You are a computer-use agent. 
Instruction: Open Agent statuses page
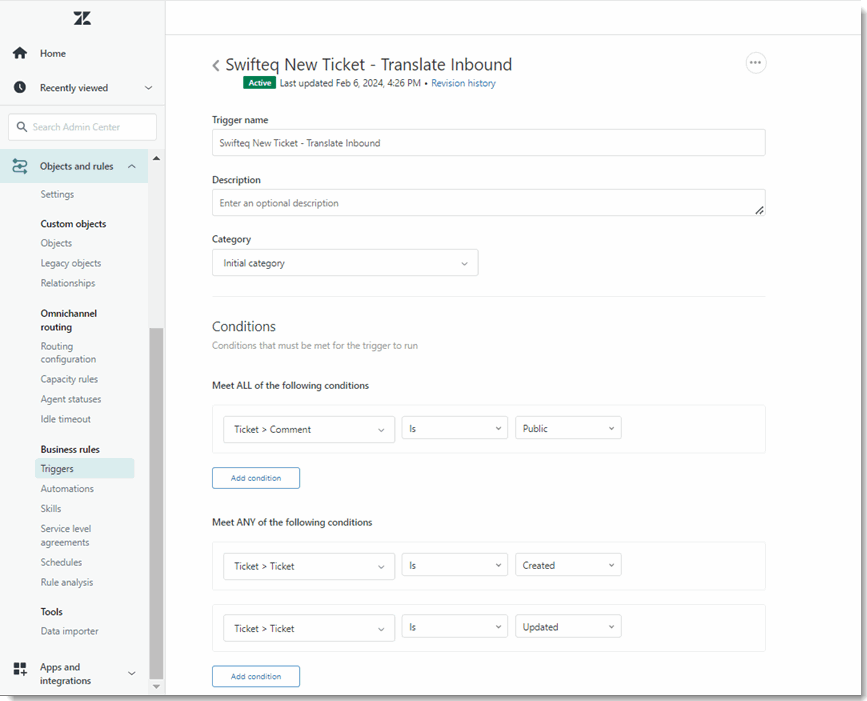tap(71, 399)
